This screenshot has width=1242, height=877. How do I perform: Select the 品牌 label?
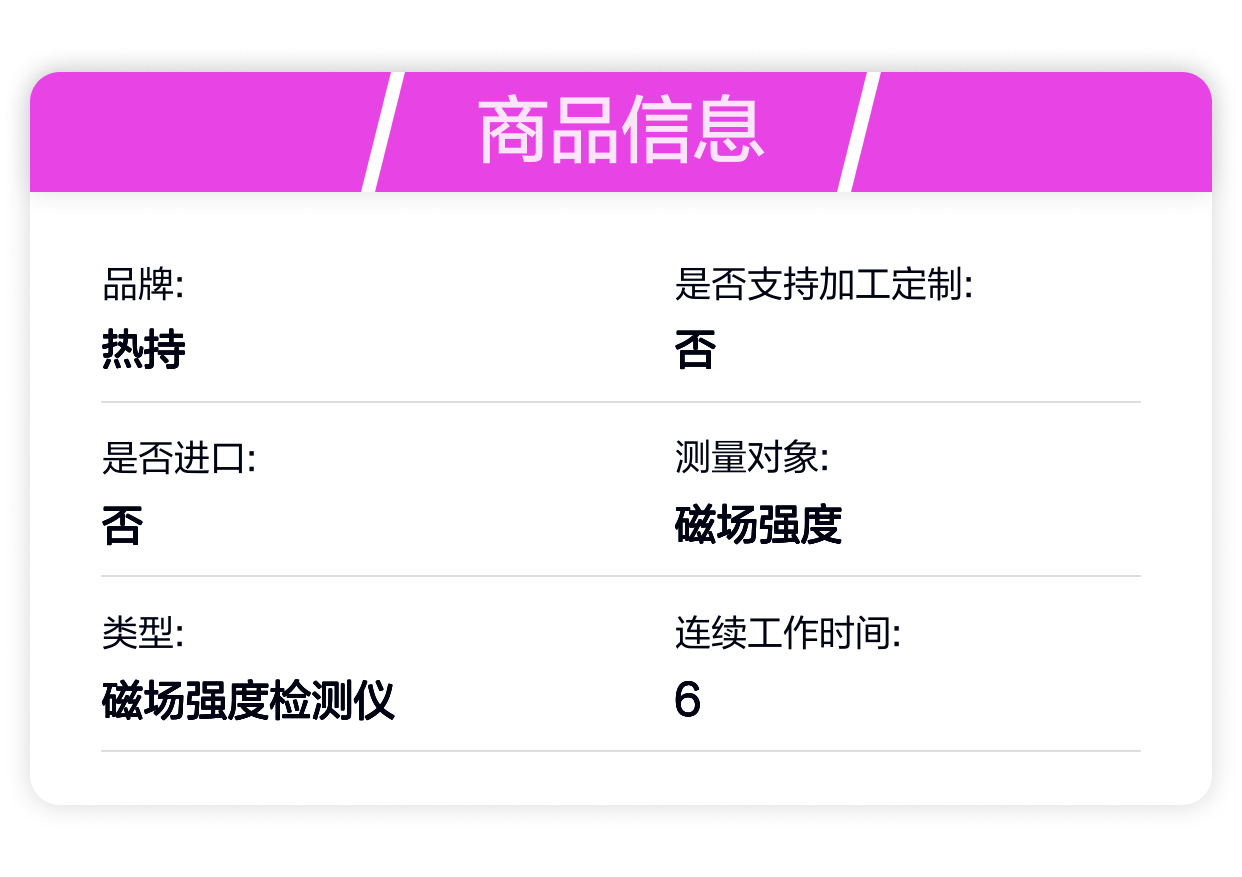143,287
